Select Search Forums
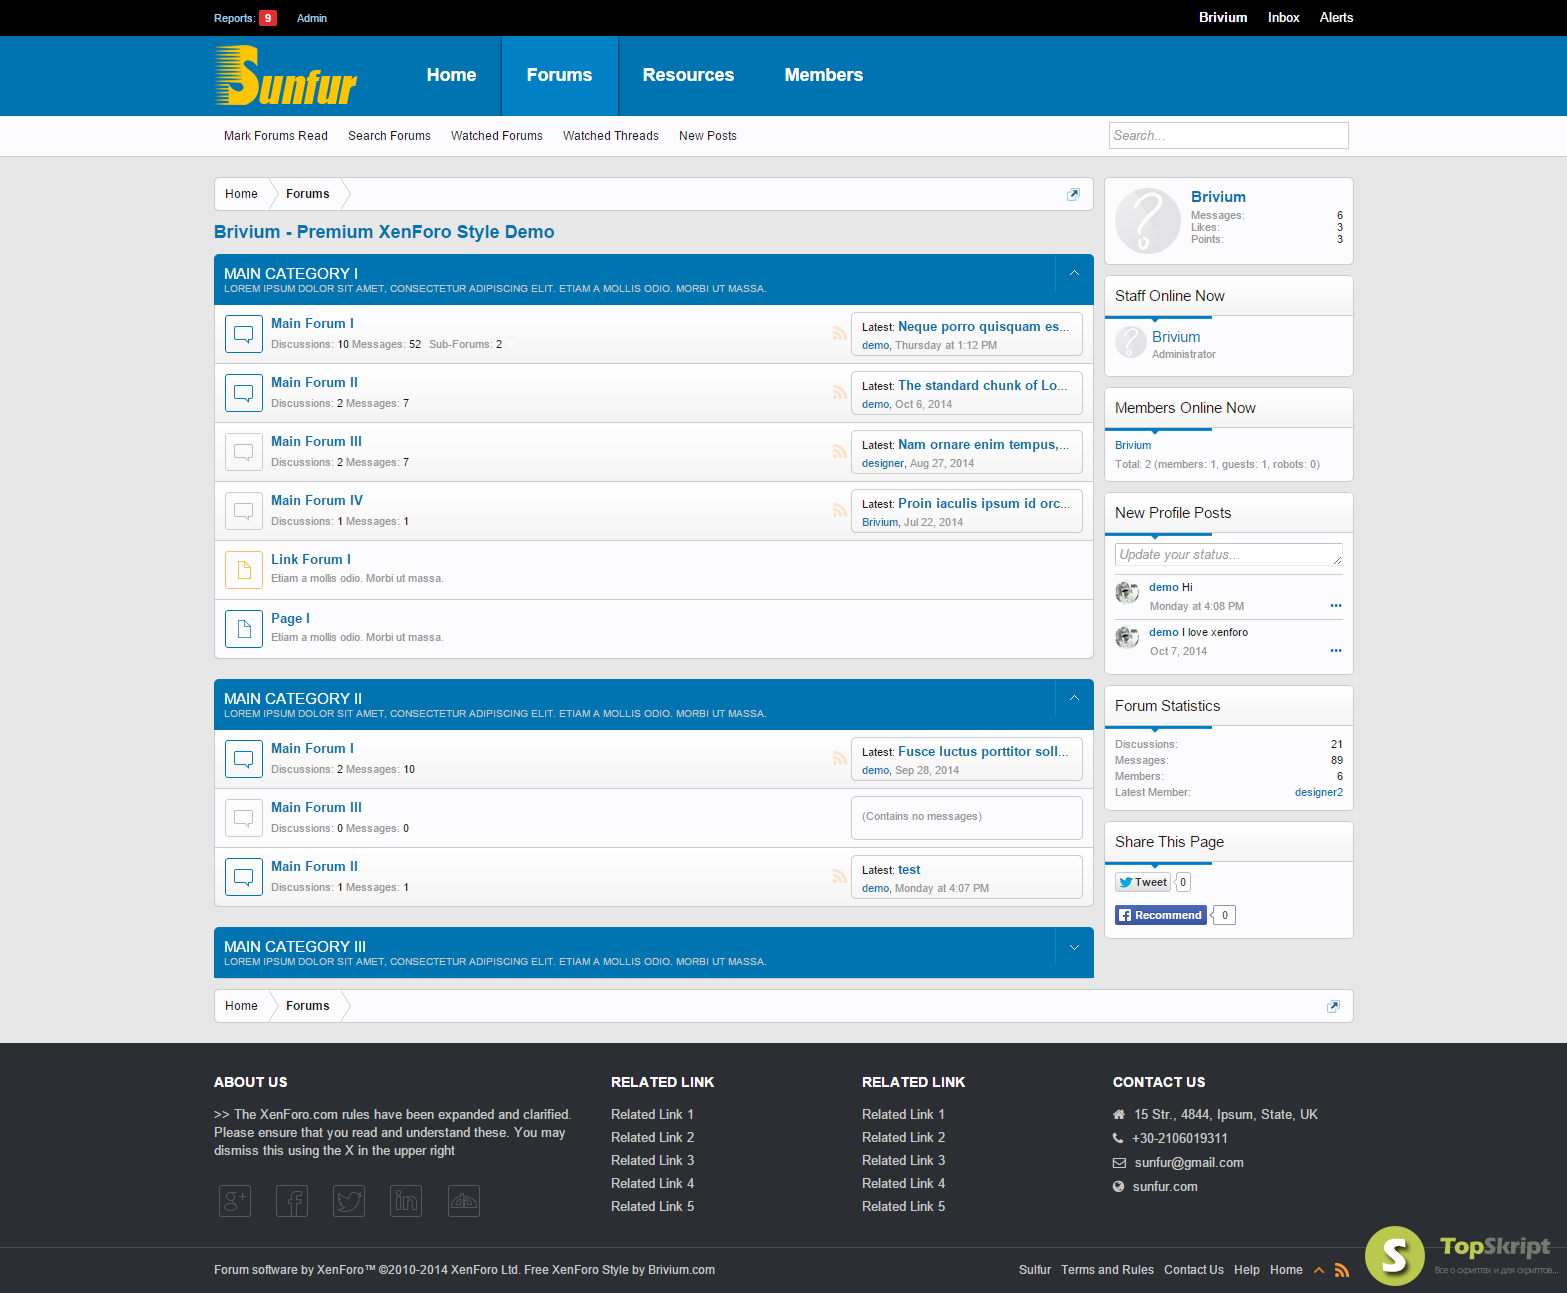This screenshot has height=1293, width=1567. click(x=389, y=136)
